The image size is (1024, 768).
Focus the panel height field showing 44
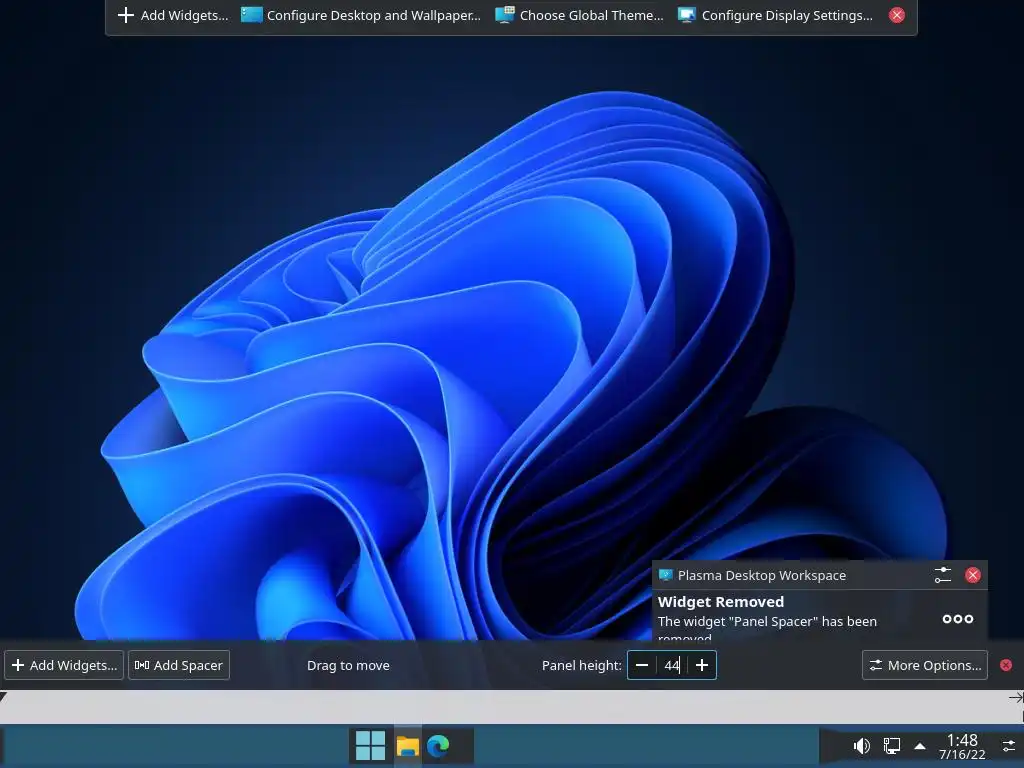[x=672, y=665]
